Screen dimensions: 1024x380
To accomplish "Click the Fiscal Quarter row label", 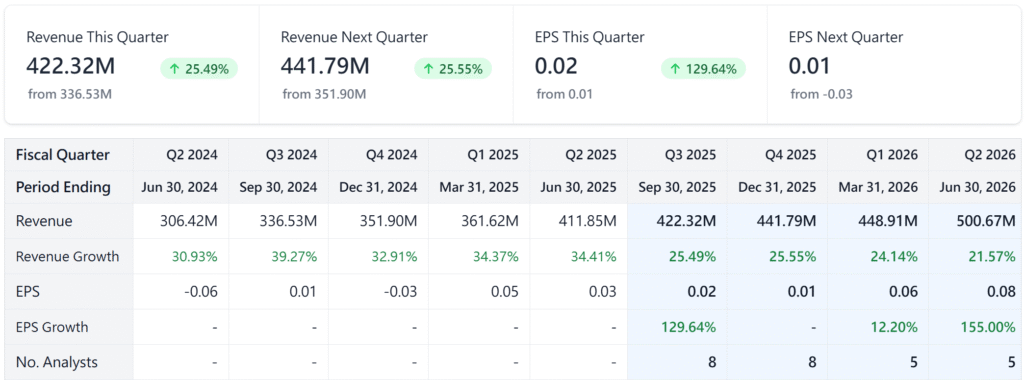I will (63, 155).
